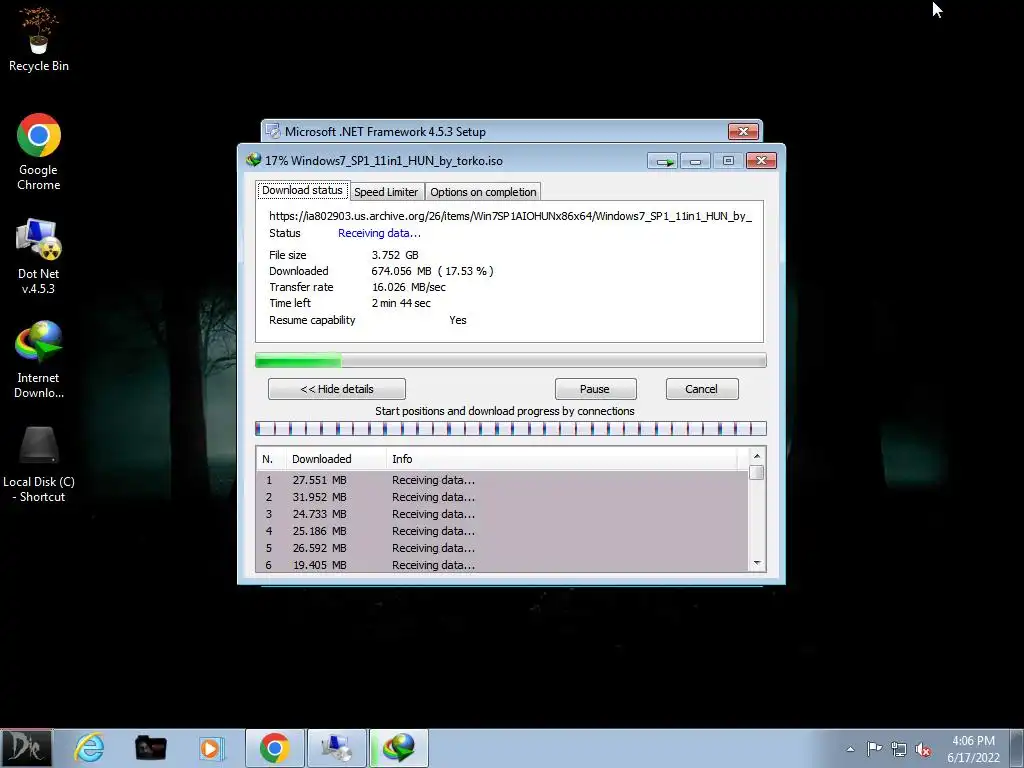Click the green download progress bar
Viewport: 1024px width, 768px height.
510,360
